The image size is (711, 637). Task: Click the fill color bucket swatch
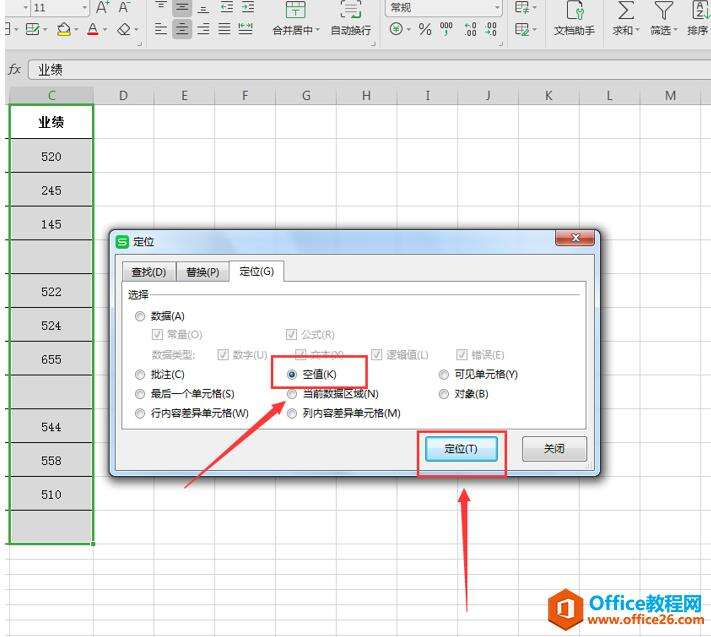click(63, 30)
